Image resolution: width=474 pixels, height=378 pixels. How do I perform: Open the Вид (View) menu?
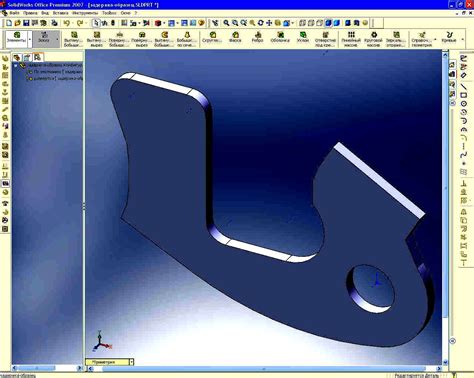[x=45, y=13]
